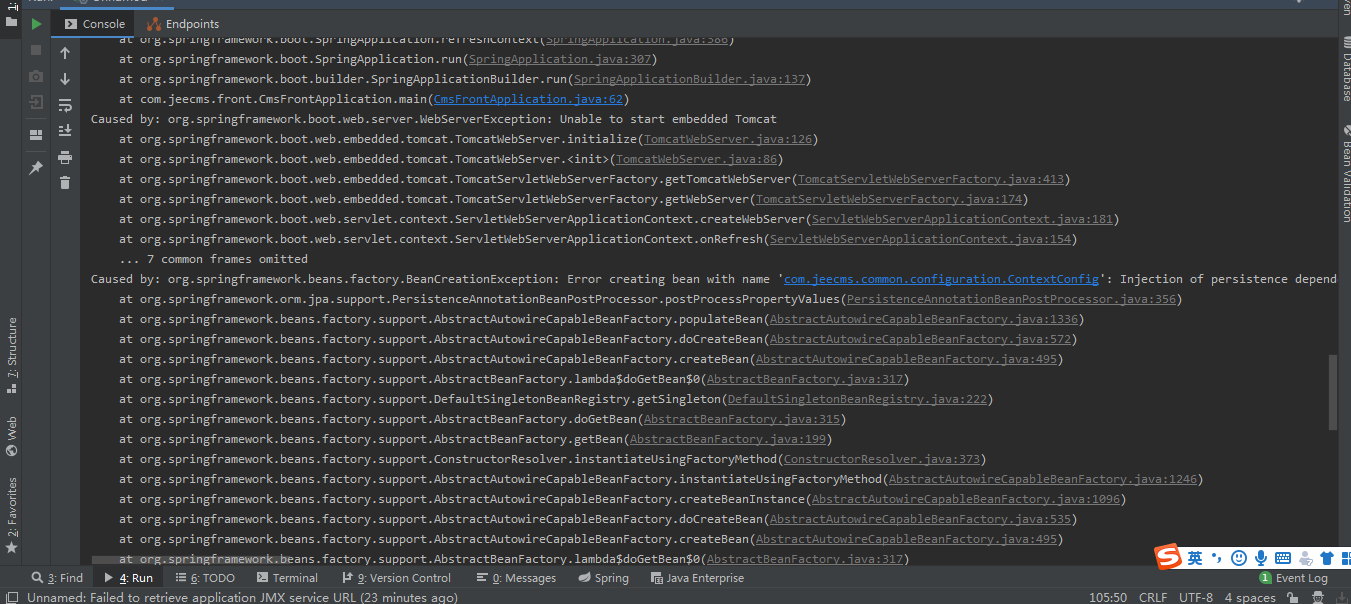Screen dimensions: 1351x604
Task: Open link AbstractBeanFactory.java:199
Action: 728,439
